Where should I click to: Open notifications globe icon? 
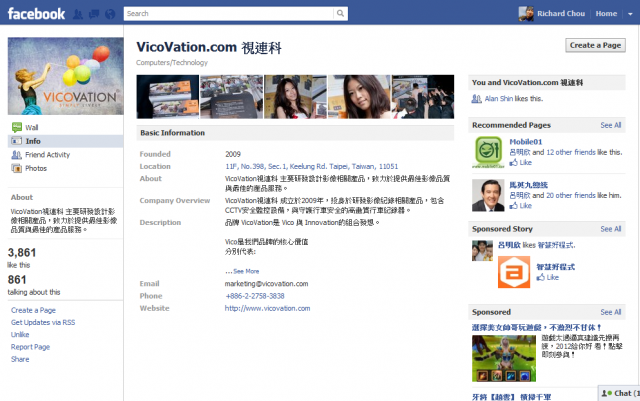[110, 14]
